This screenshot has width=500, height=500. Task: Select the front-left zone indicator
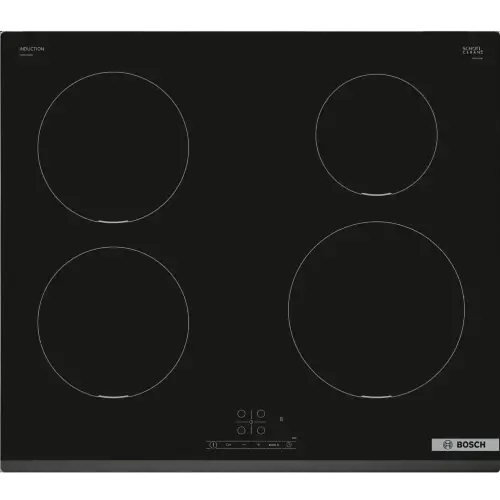click(x=241, y=430)
